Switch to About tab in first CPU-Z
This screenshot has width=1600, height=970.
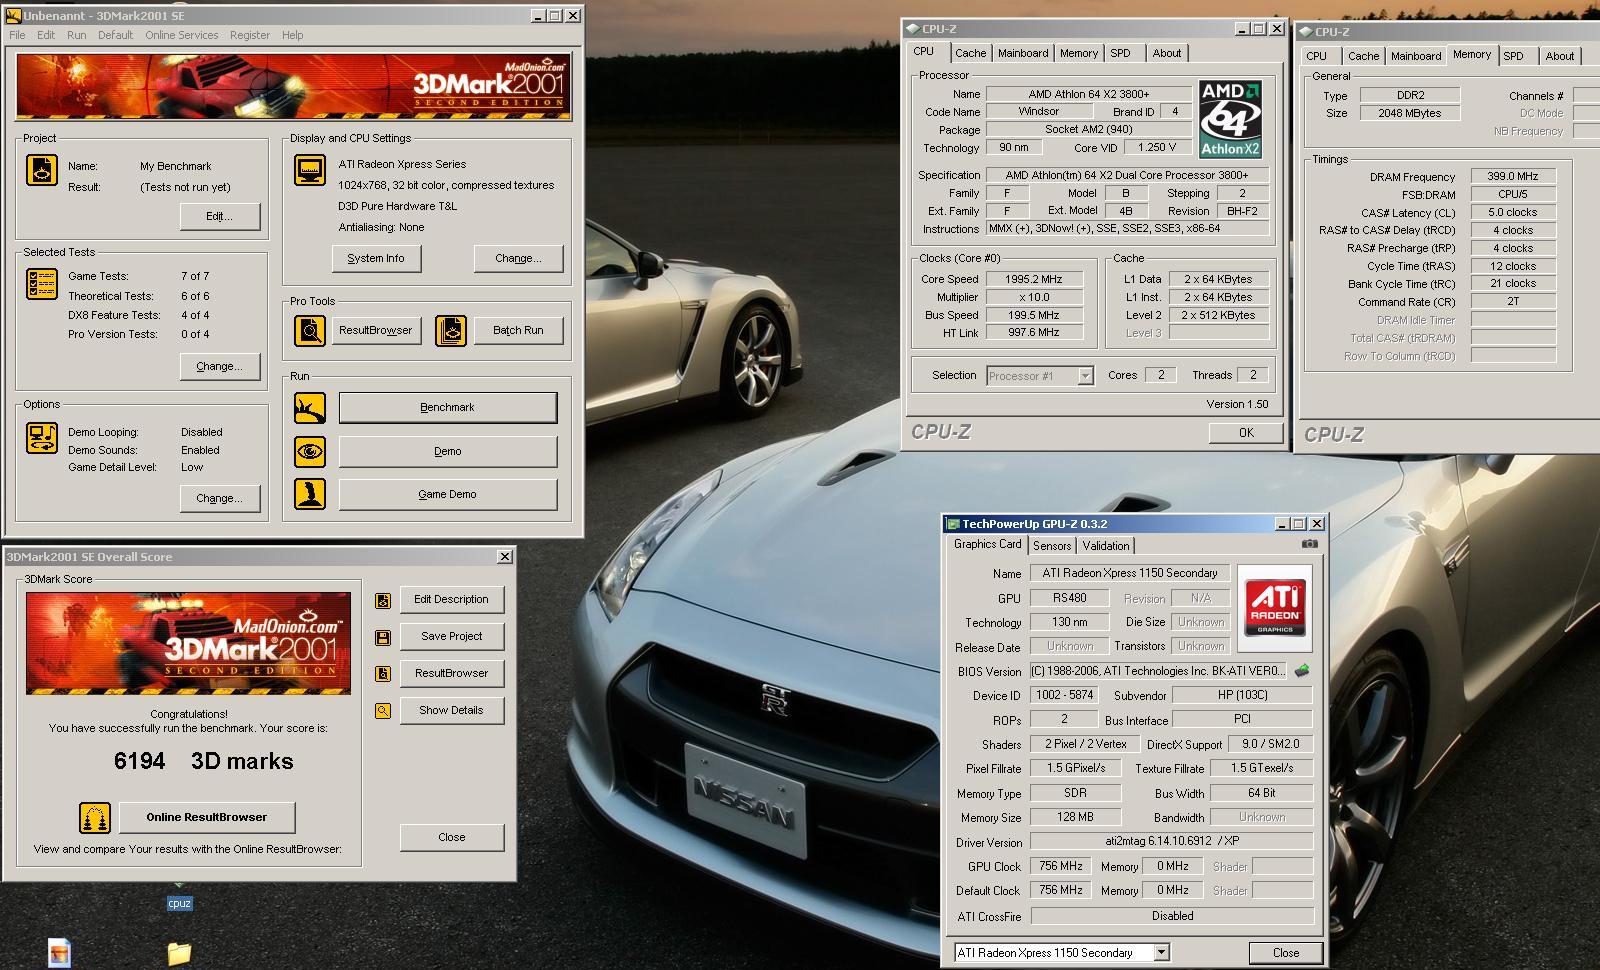[x=1166, y=53]
